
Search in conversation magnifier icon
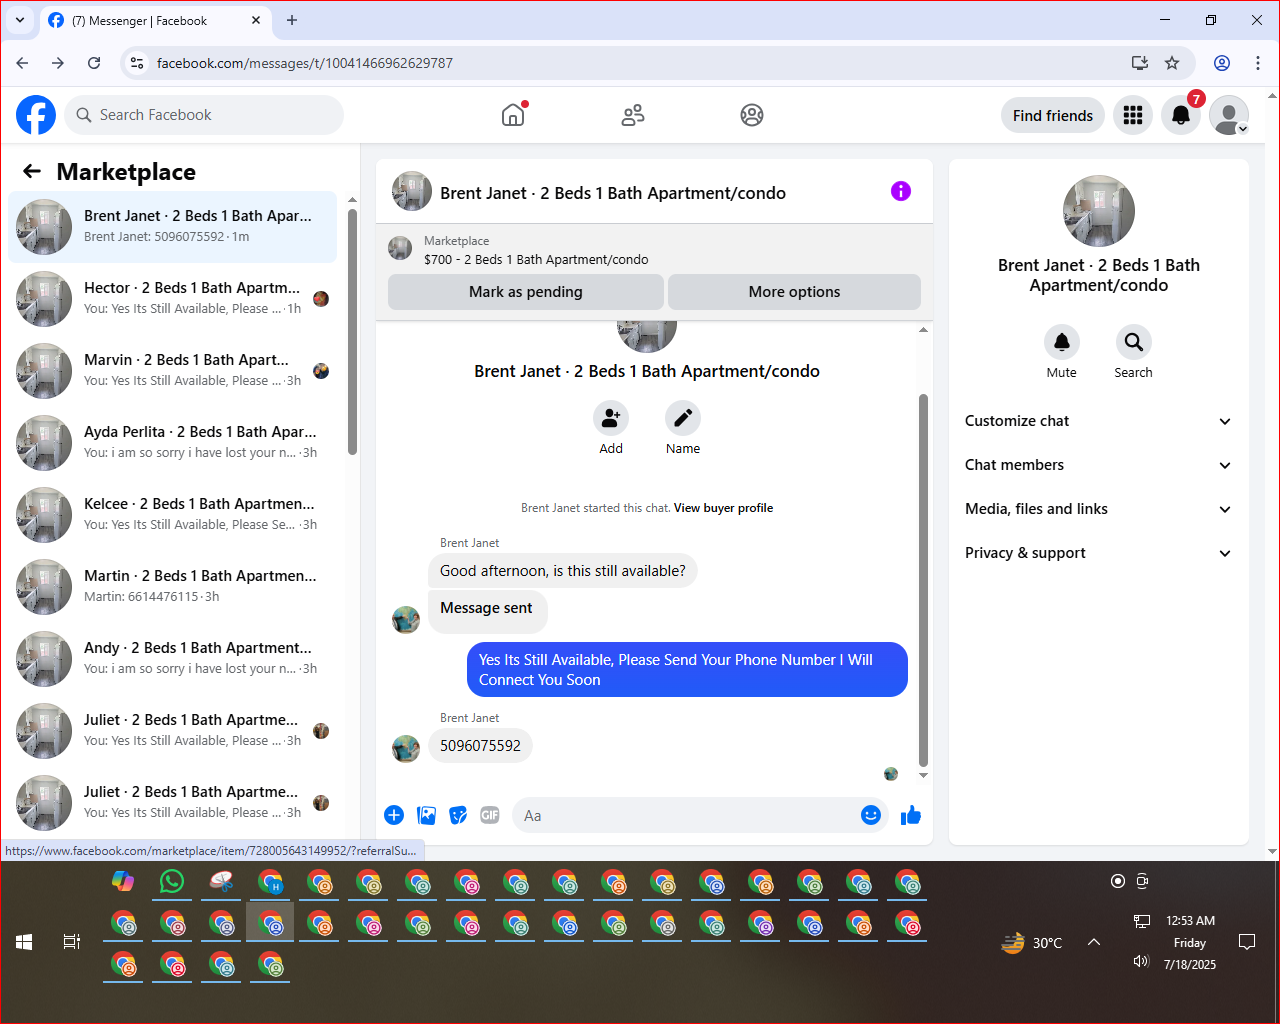point(1134,342)
